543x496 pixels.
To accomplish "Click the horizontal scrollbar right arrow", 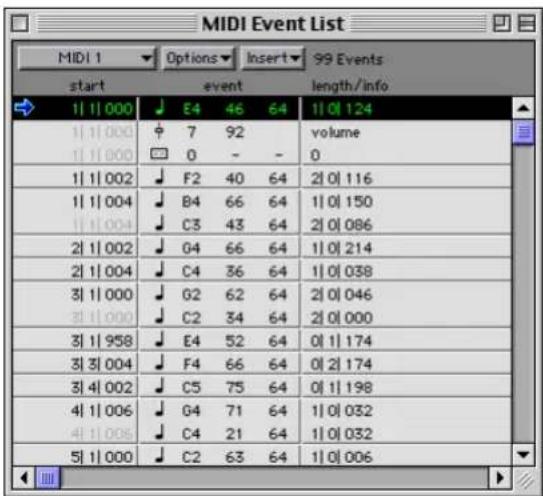I will (500, 478).
